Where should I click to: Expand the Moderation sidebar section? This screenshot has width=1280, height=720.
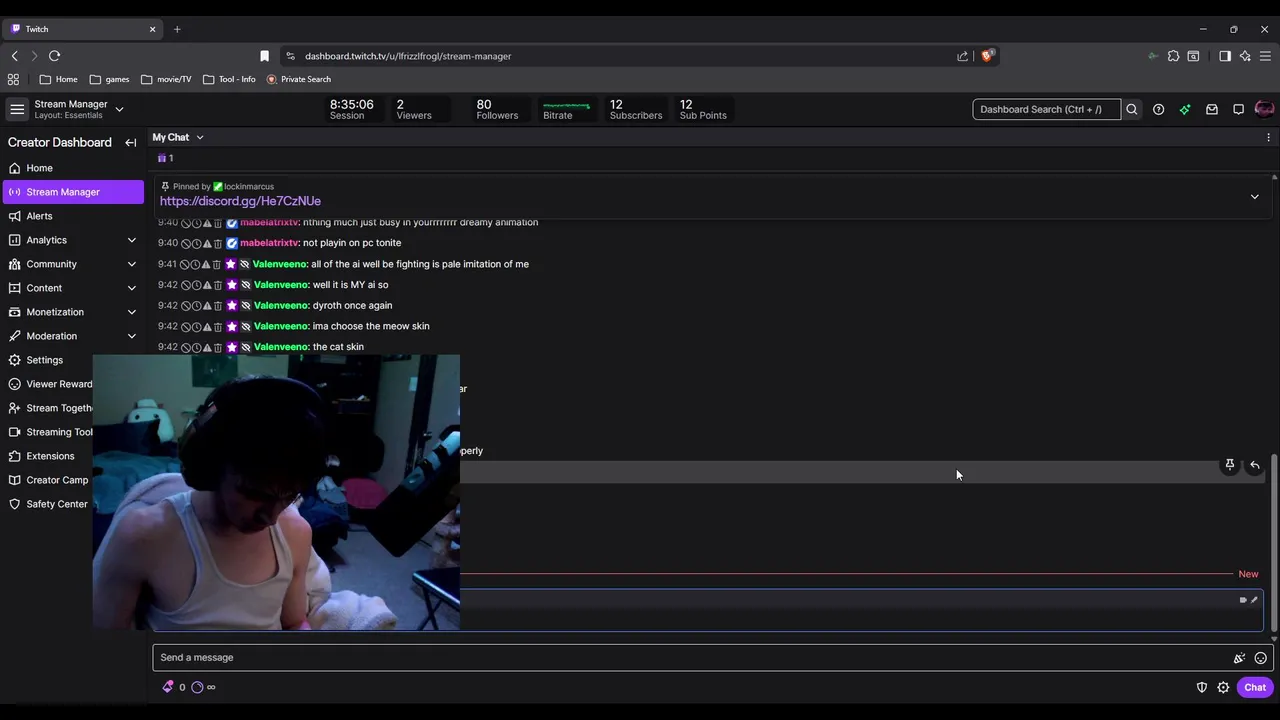131,336
